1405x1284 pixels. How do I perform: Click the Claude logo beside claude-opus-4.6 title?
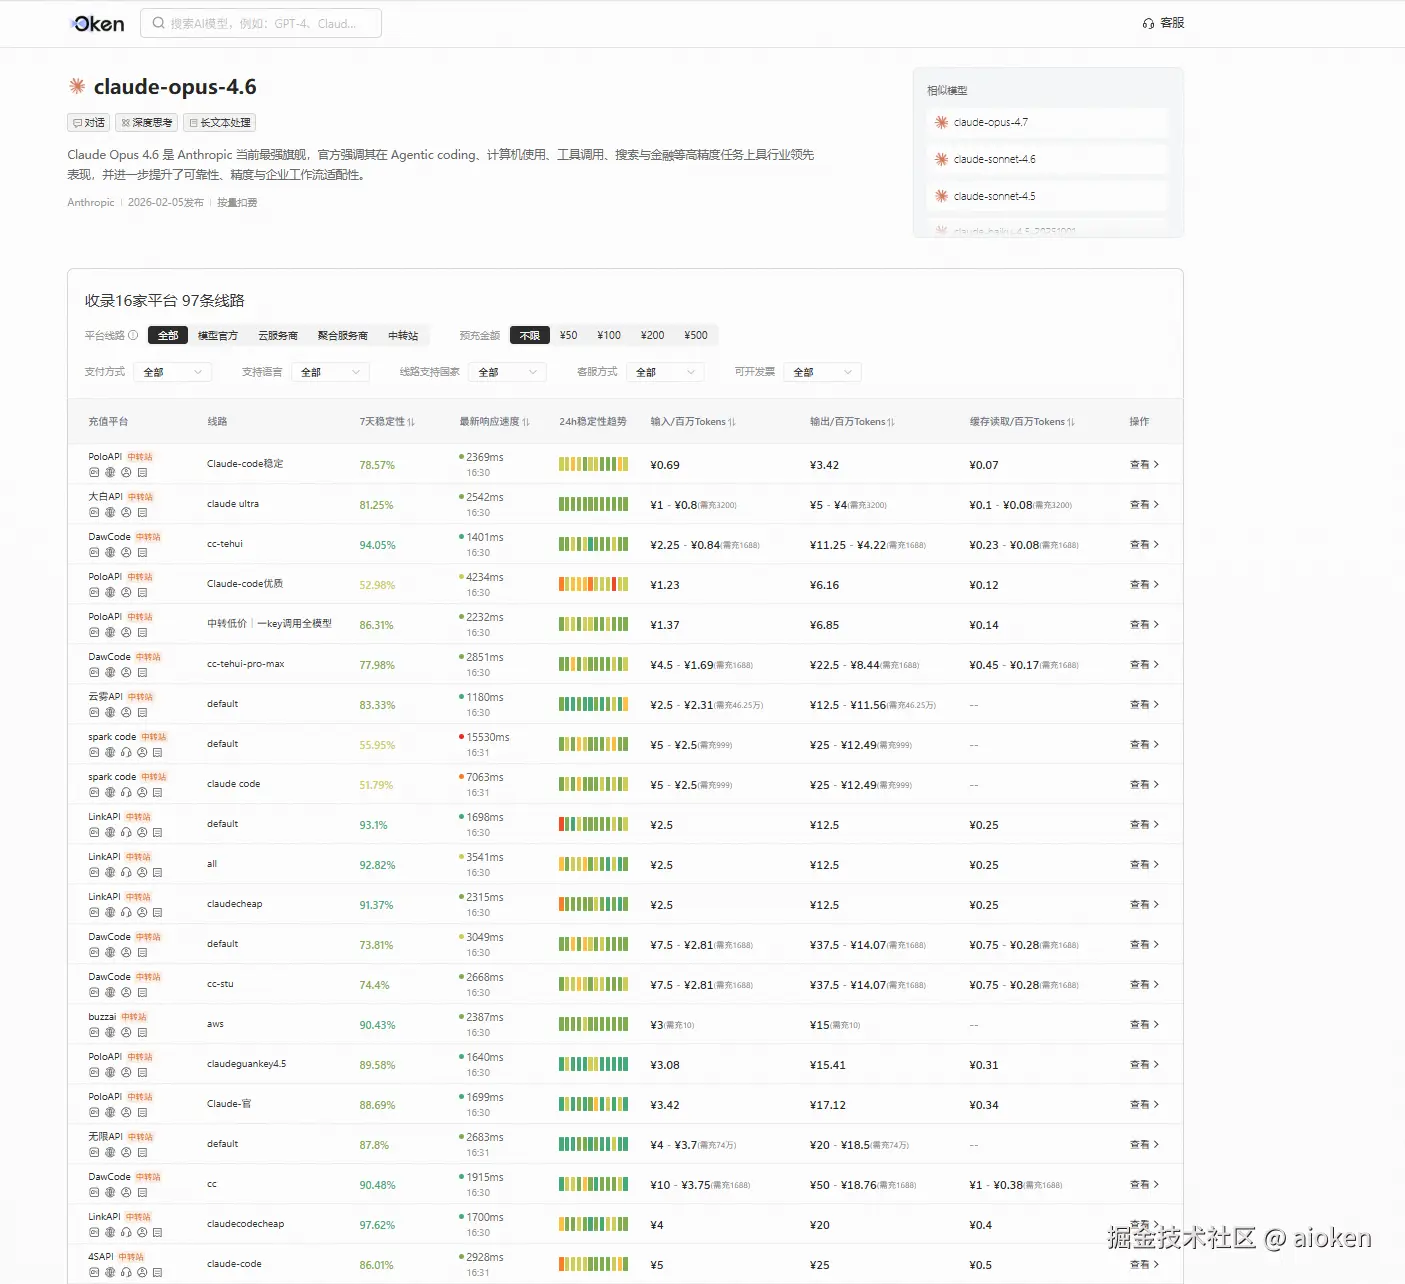click(x=77, y=86)
